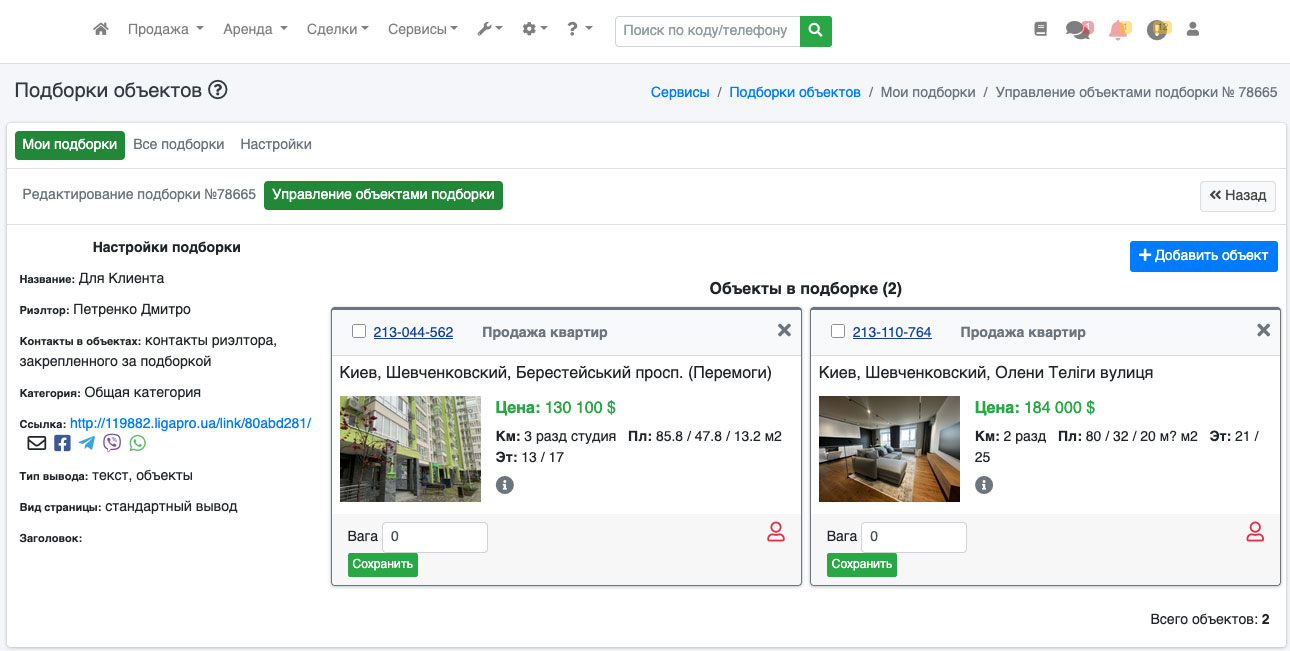Share the selection link via Telegram icon

(x=87, y=443)
